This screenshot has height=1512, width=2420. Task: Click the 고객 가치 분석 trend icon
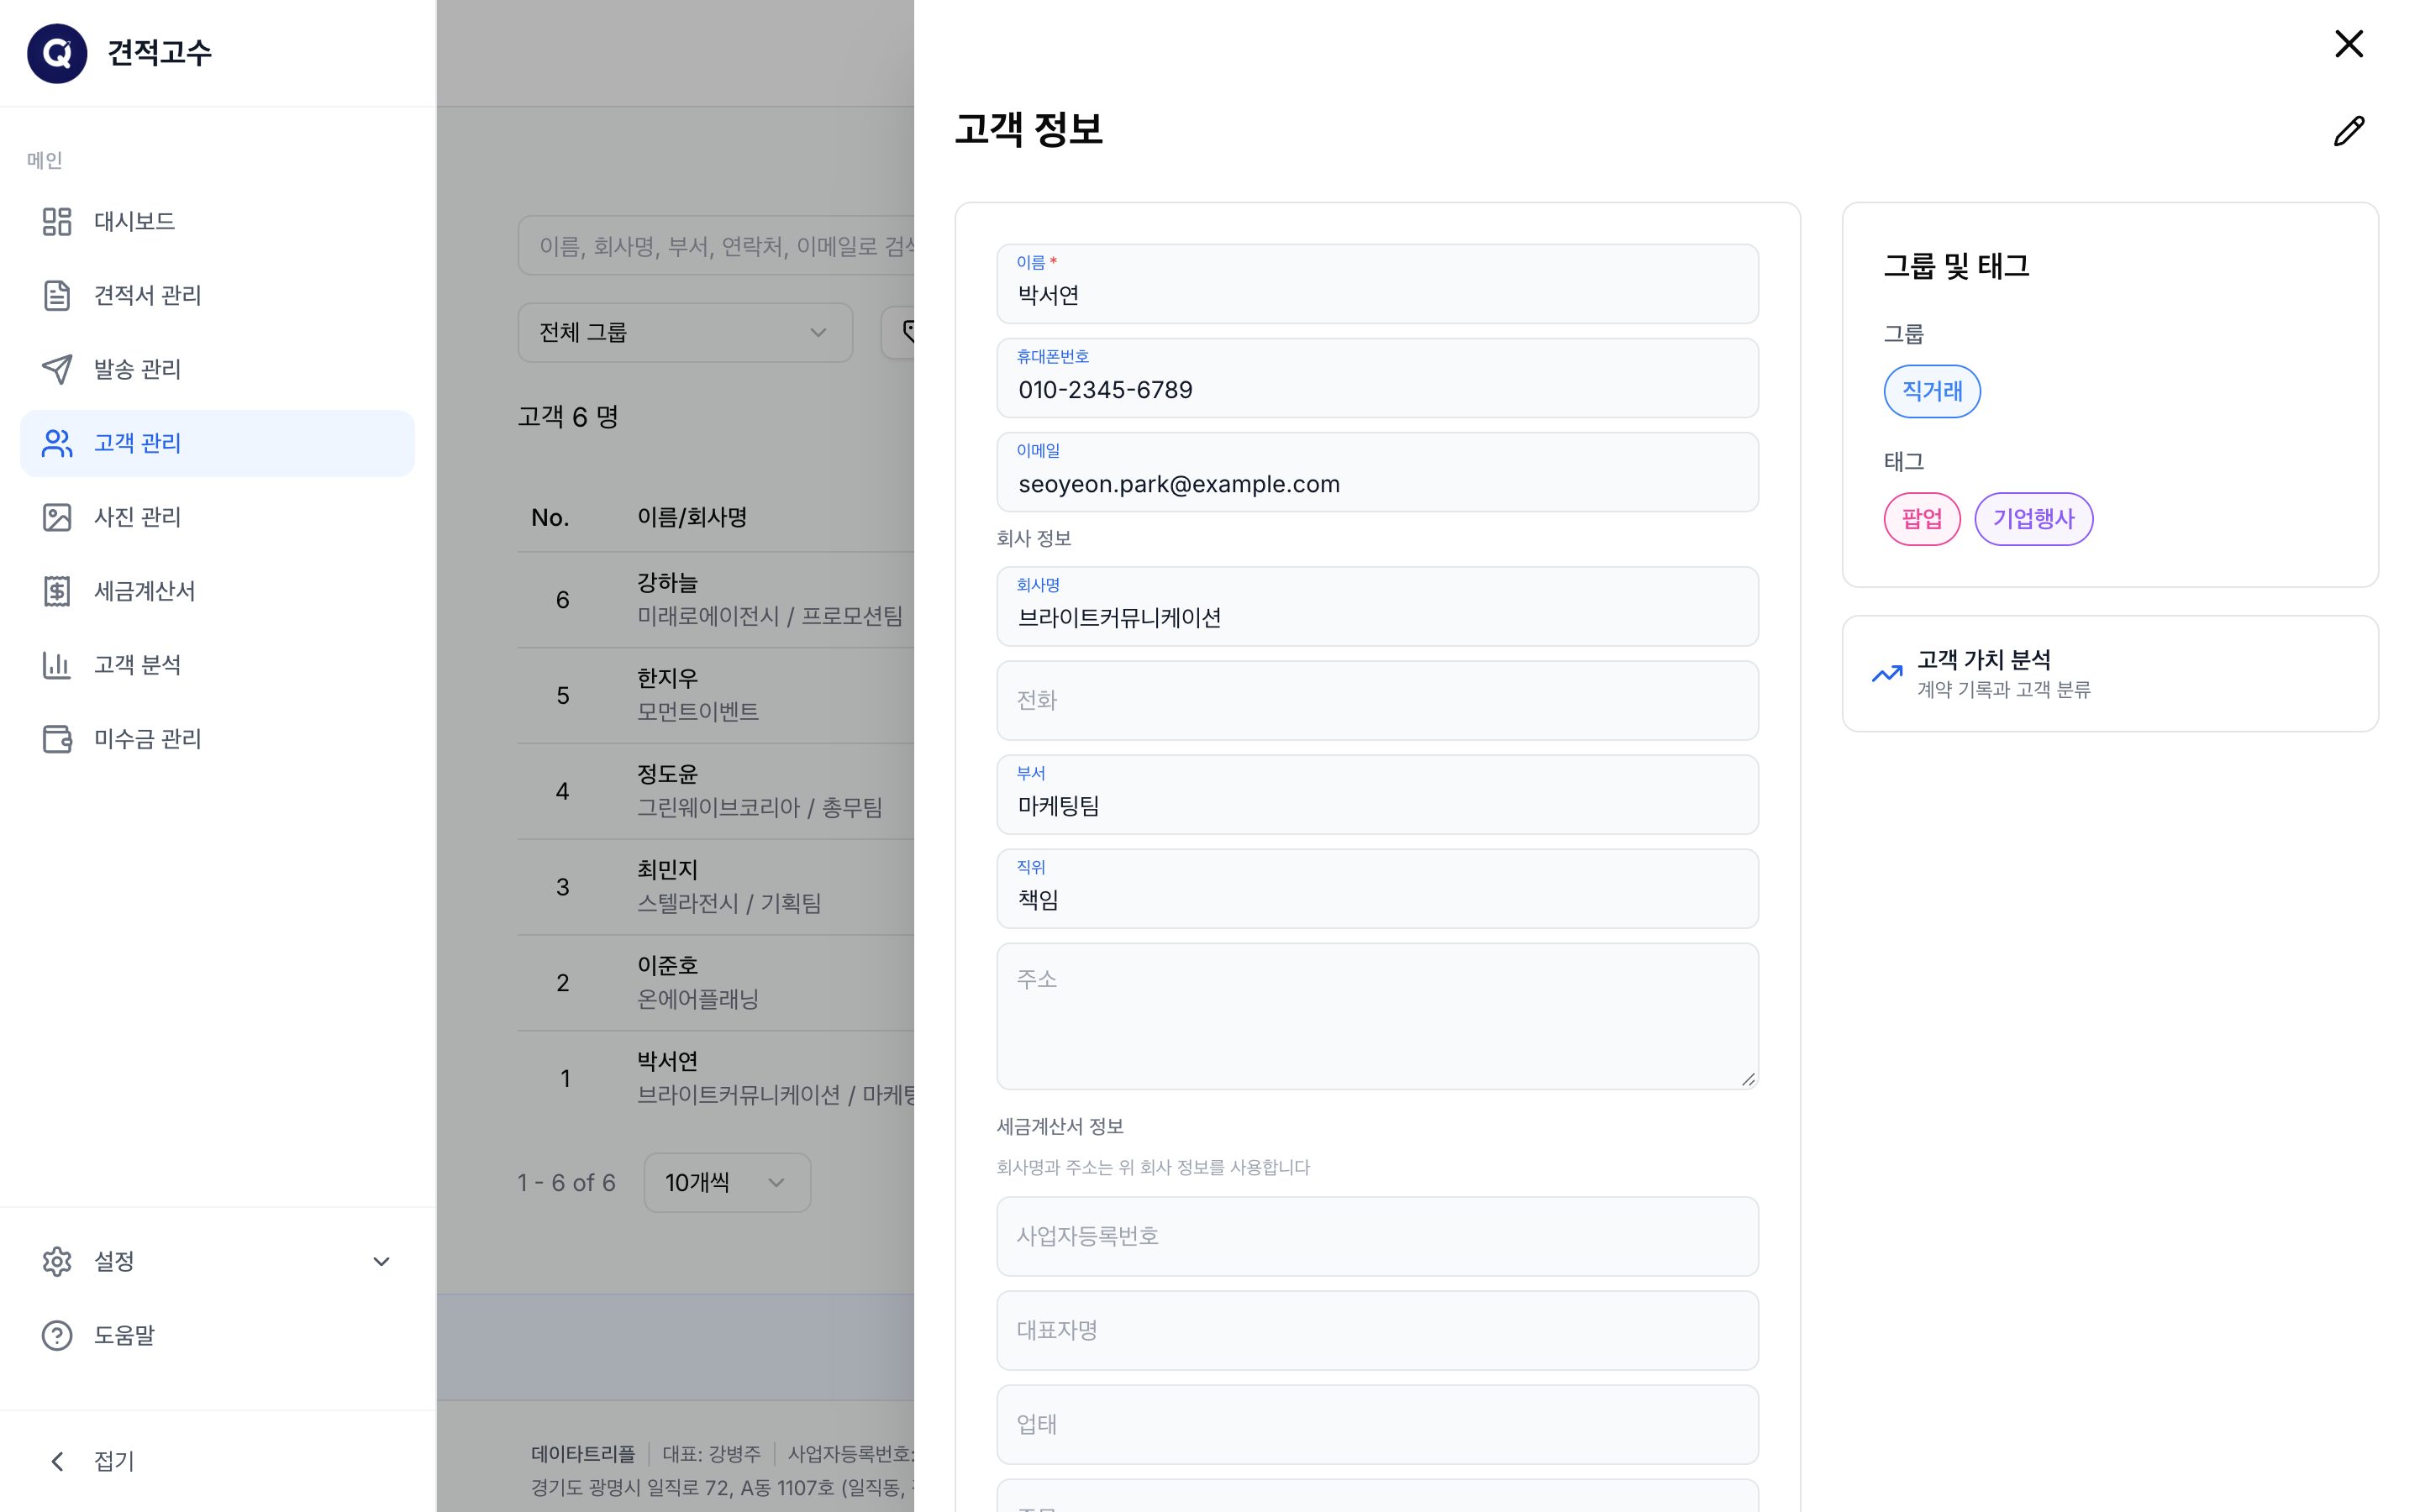coord(1886,674)
